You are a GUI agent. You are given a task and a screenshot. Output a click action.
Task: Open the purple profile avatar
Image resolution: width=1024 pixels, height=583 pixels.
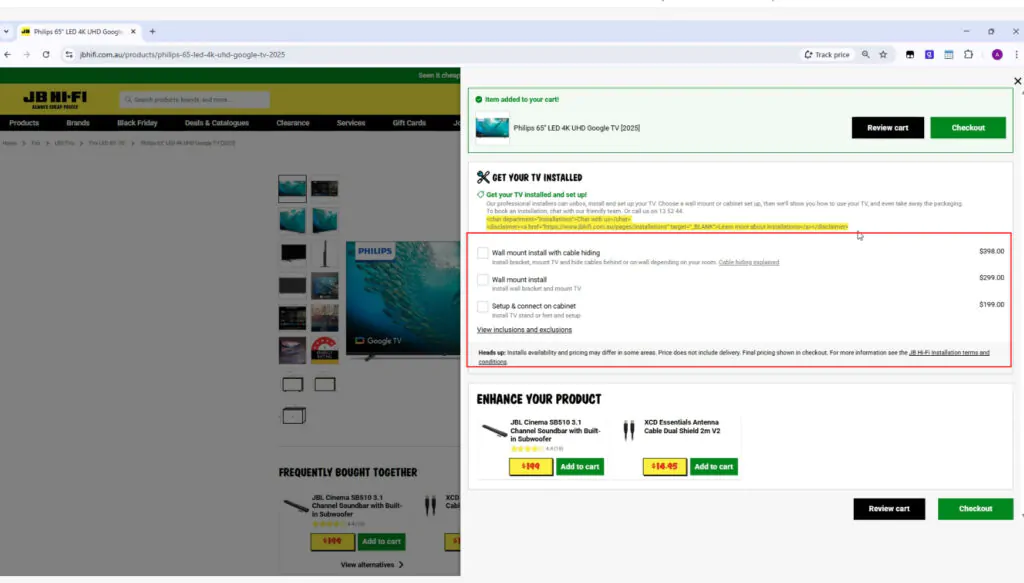click(x=997, y=55)
